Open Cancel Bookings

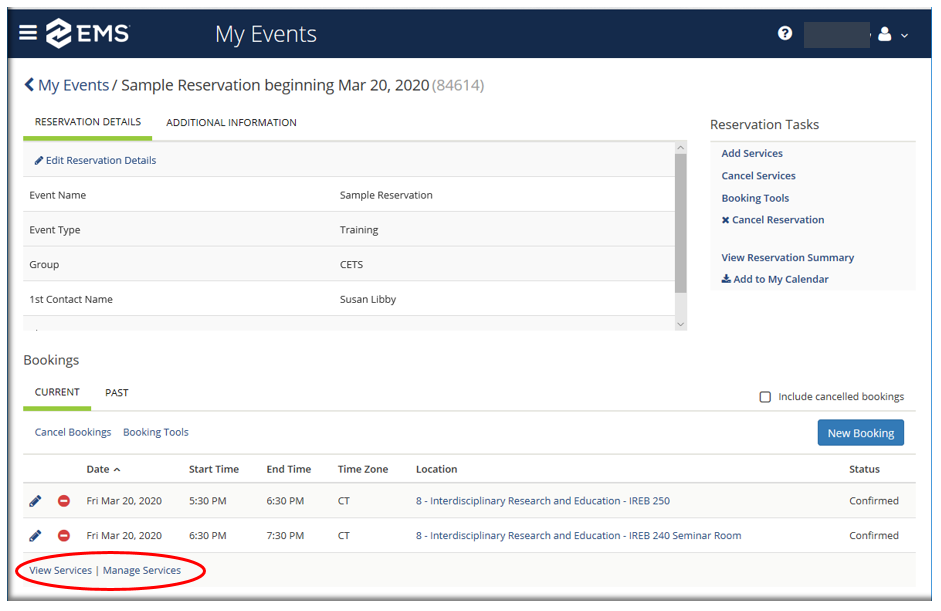(x=72, y=431)
